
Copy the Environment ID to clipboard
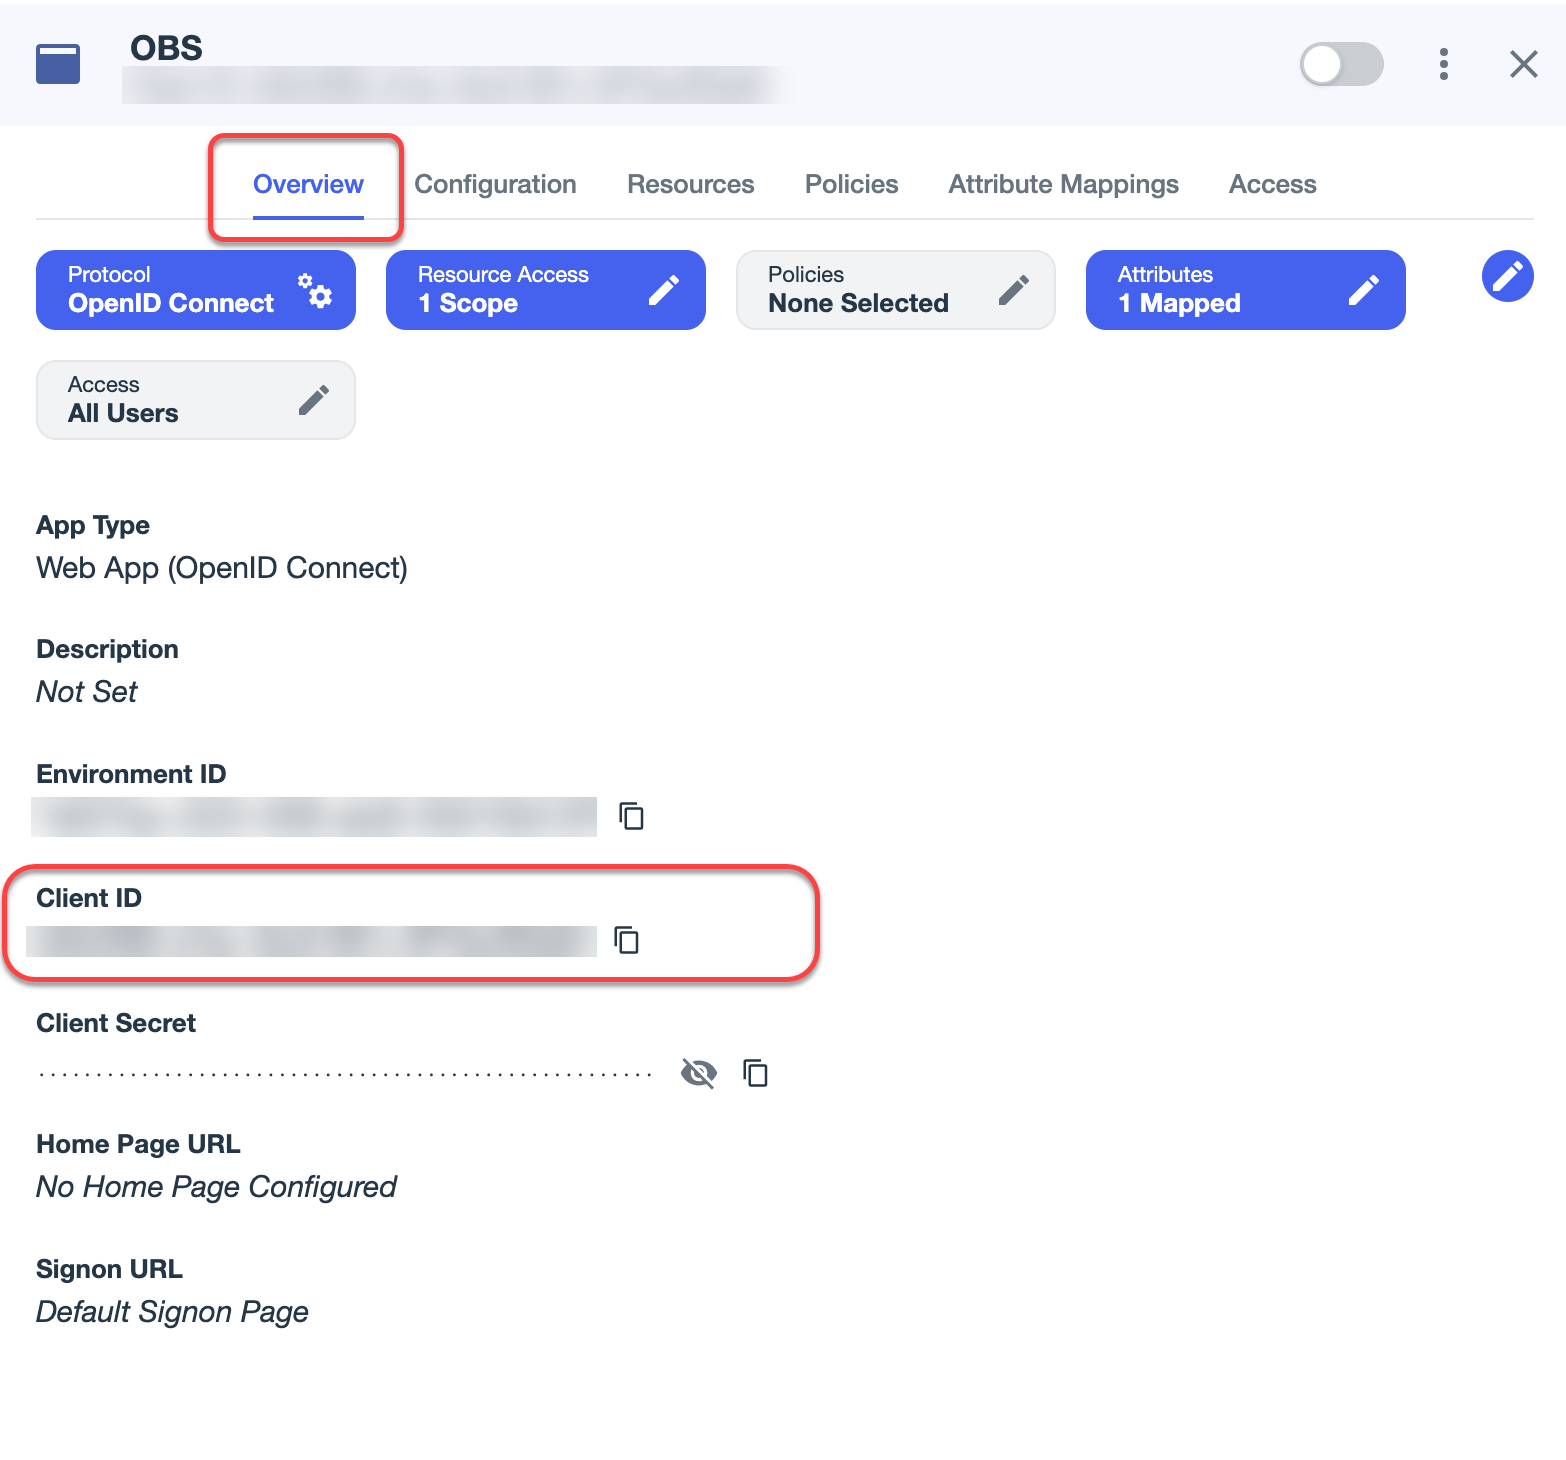[x=631, y=816]
